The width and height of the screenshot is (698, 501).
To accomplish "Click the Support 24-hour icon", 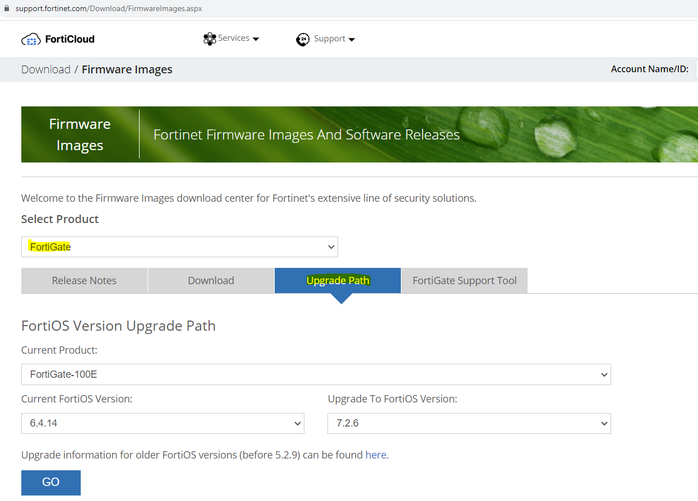I will (303, 39).
